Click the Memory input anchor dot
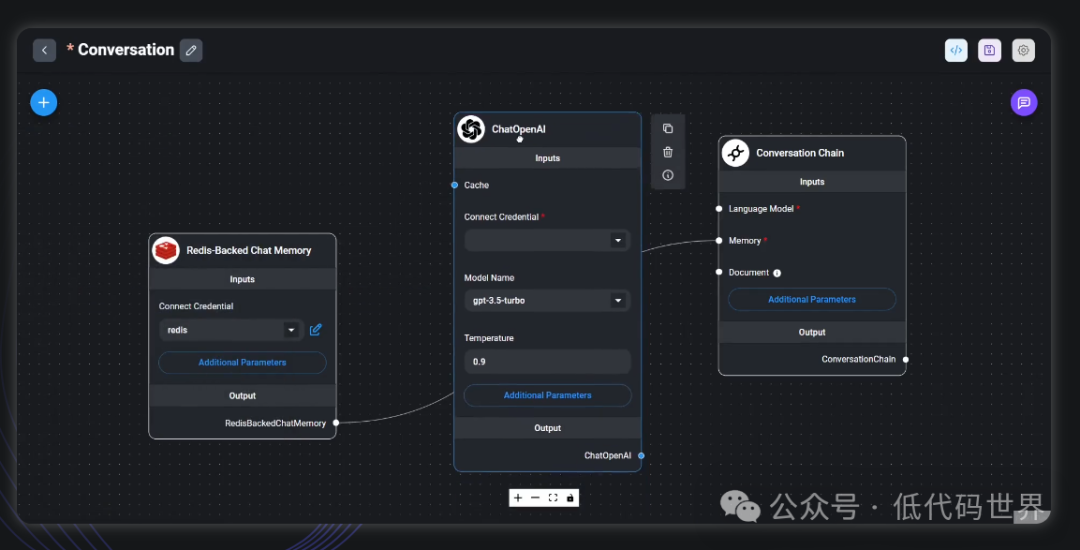Viewport: 1080px width, 550px height. pyautogui.click(x=719, y=241)
